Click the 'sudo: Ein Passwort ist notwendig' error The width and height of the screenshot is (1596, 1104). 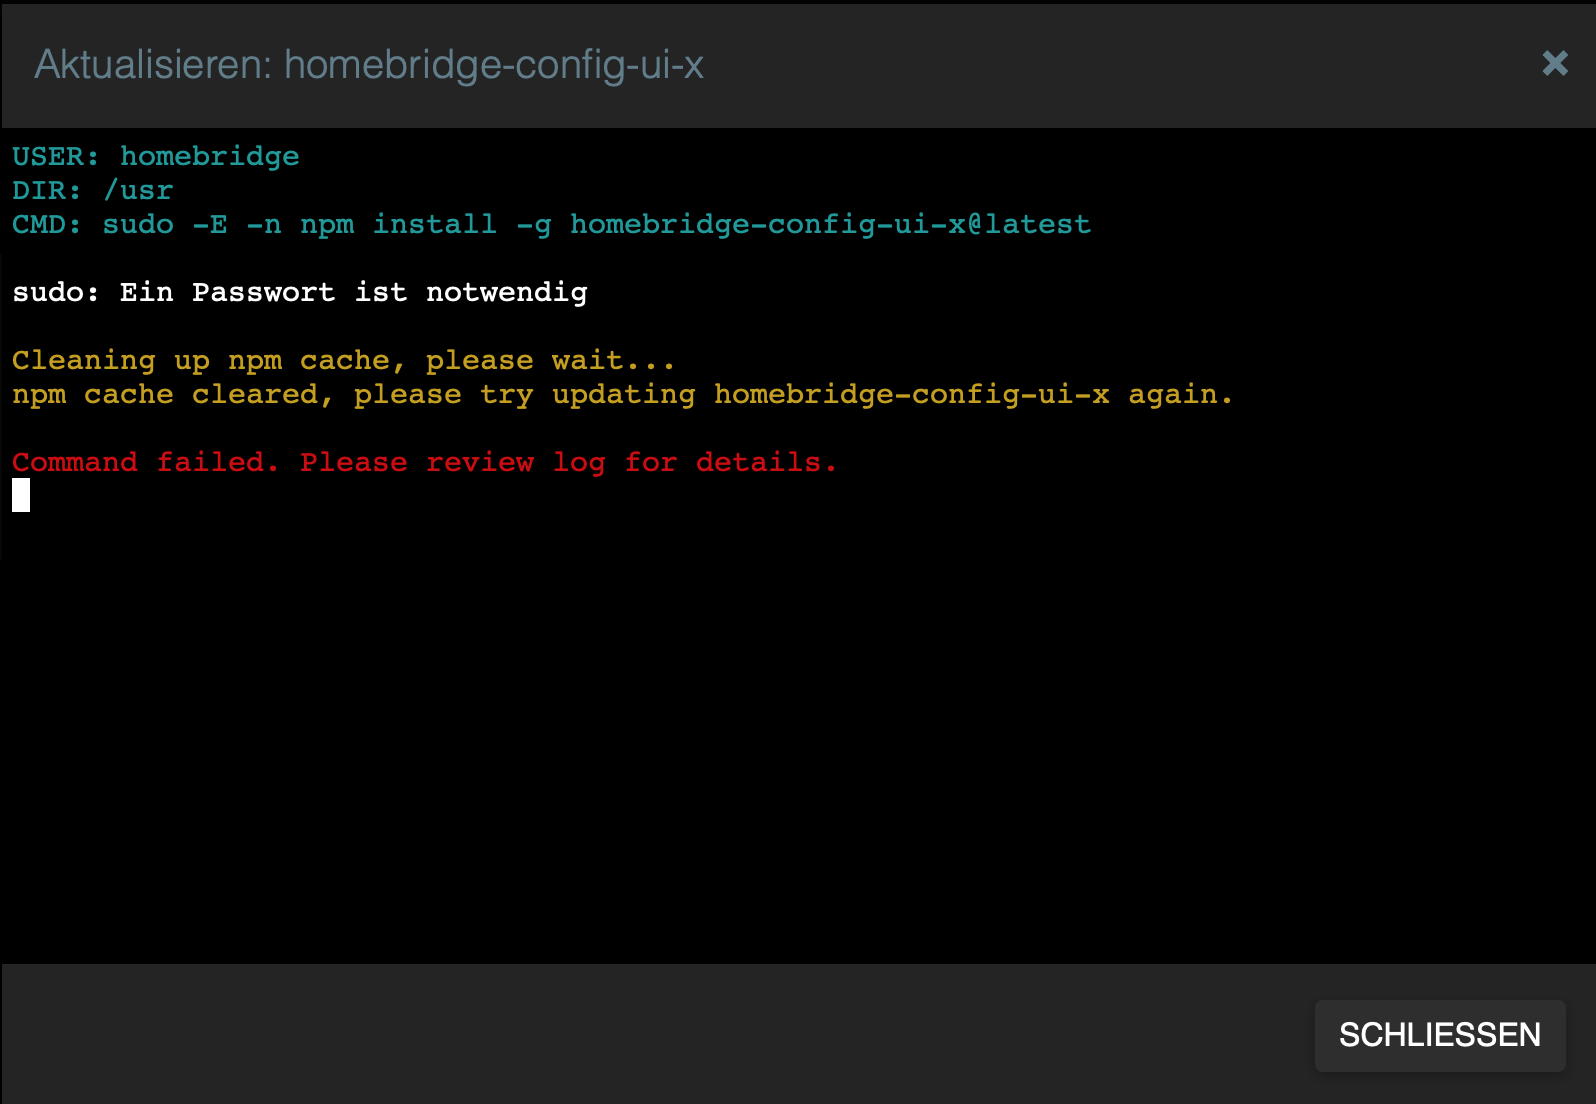[x=299, y=292]
